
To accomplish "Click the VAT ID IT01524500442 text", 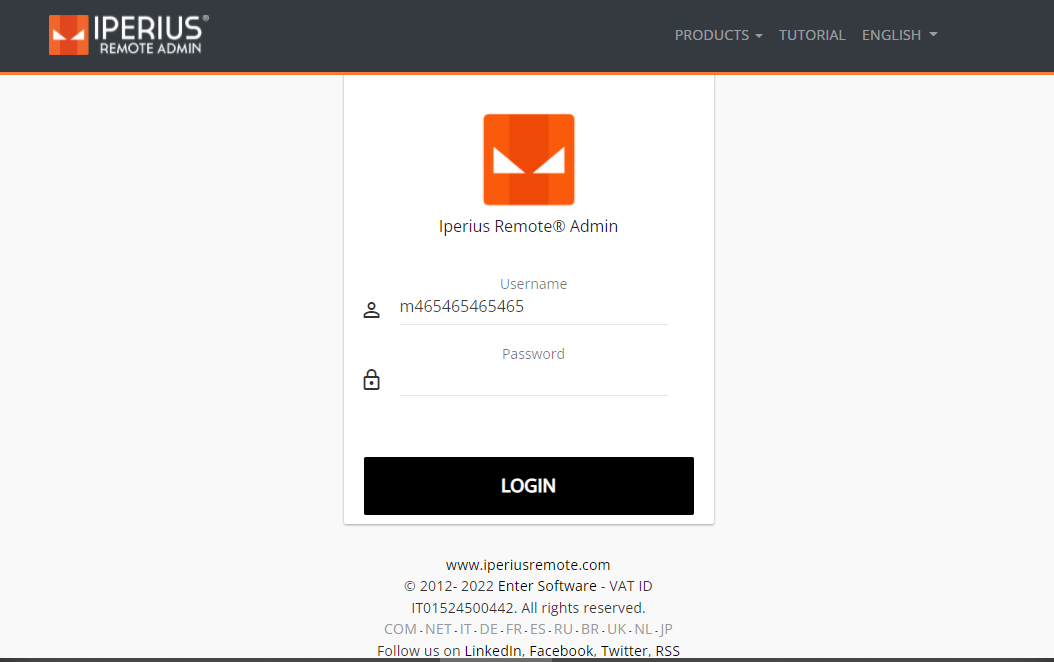I will [528, 597].
